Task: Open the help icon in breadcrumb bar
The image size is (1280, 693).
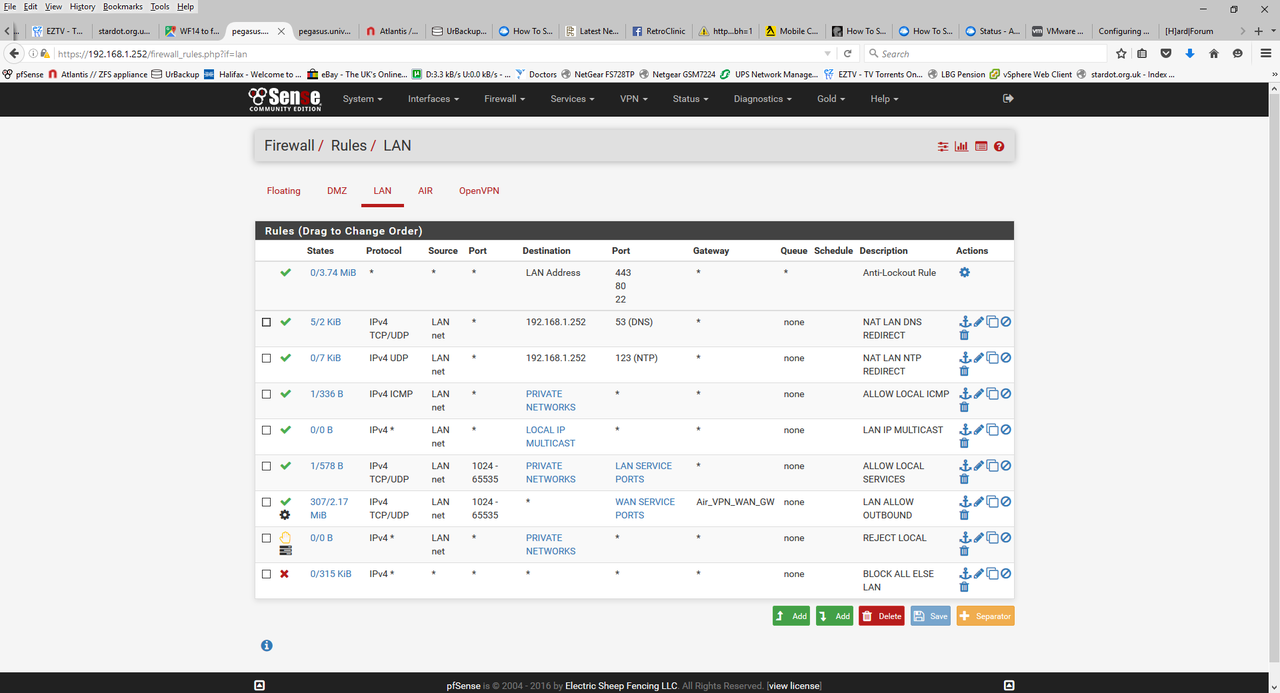Action: 999,147
